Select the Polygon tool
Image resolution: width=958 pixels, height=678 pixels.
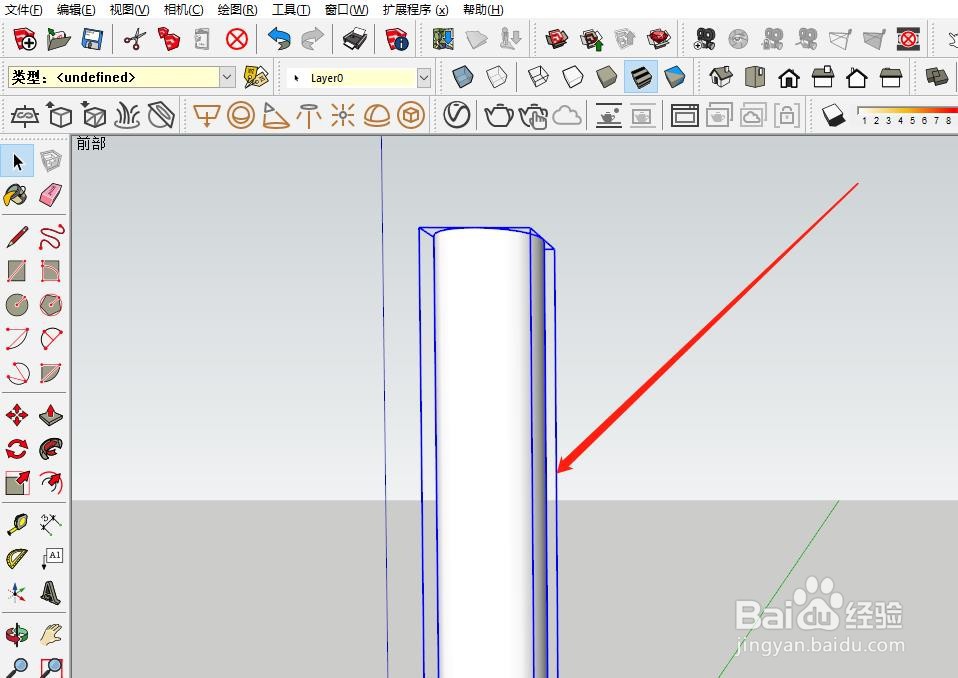tap(51, 304)
